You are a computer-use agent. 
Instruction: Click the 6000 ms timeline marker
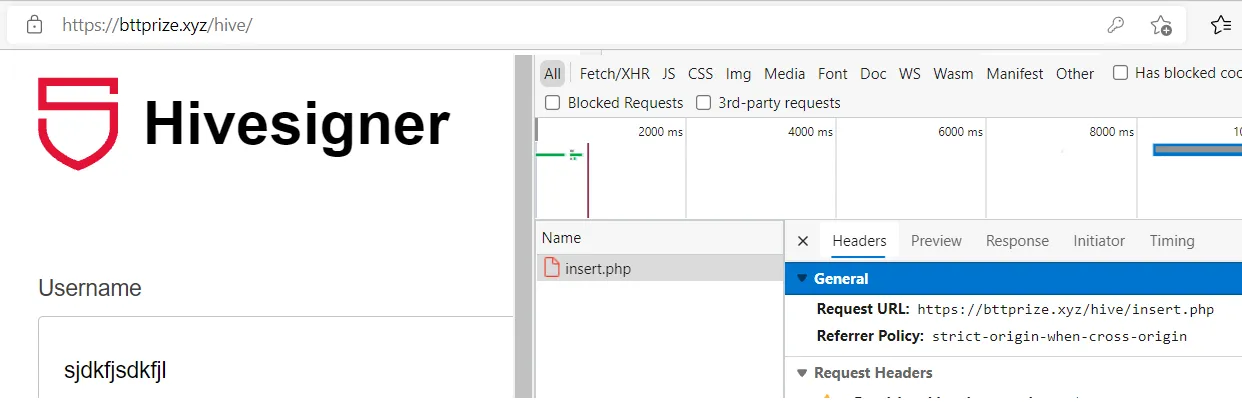pyautogui.click(x=960, y=131)
